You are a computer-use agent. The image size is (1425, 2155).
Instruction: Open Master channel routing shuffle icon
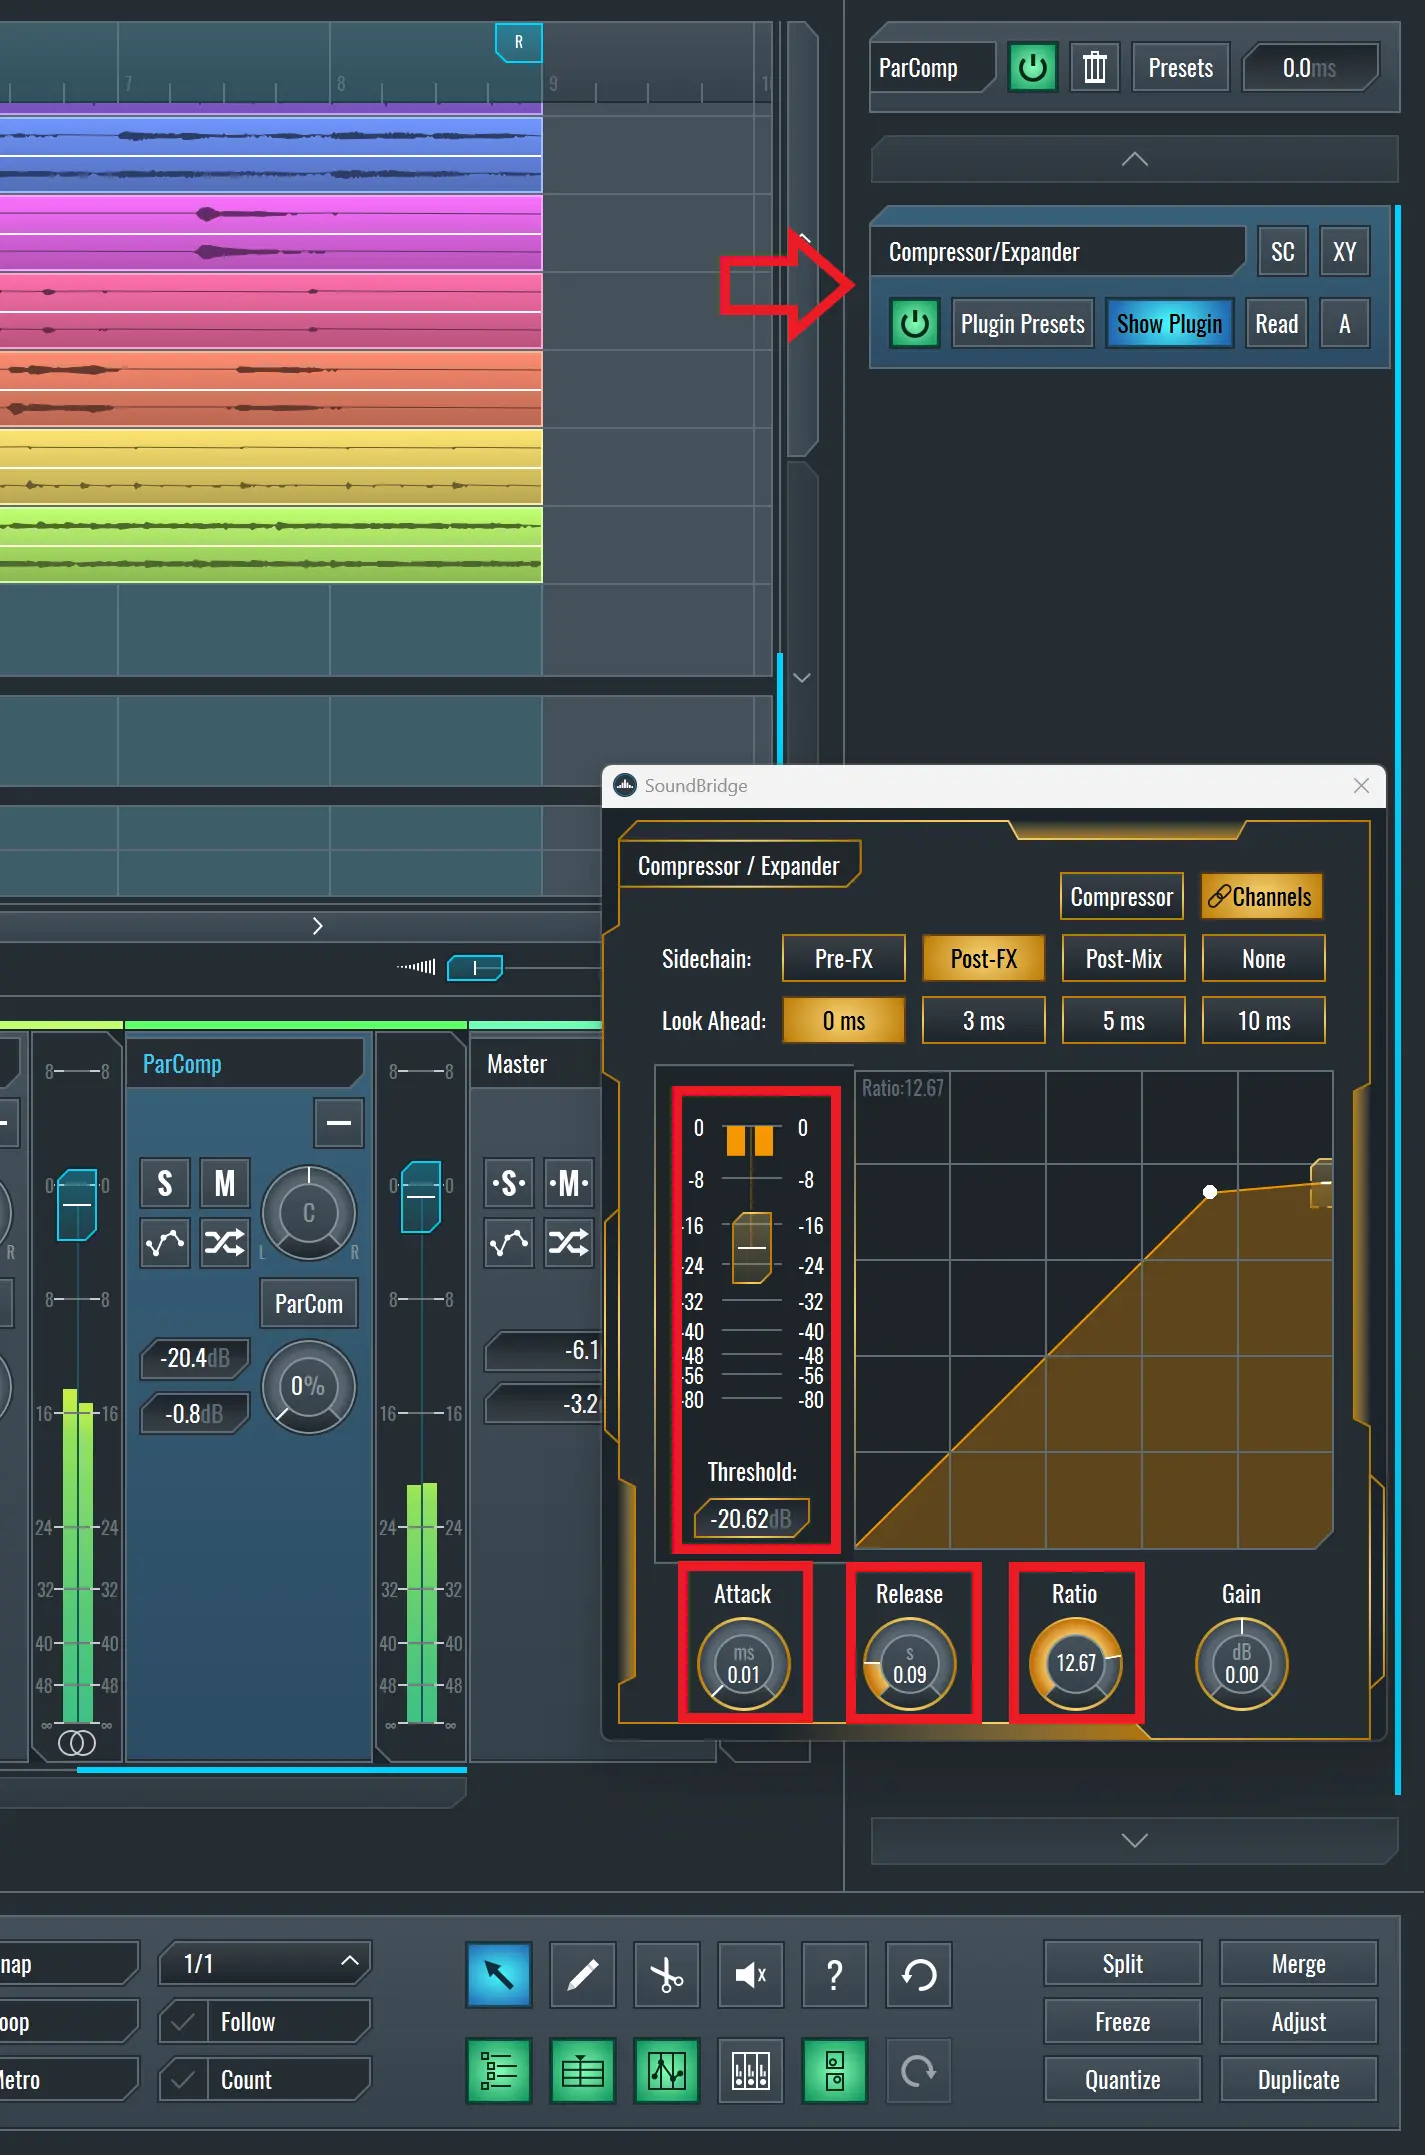pos(569,1243)
